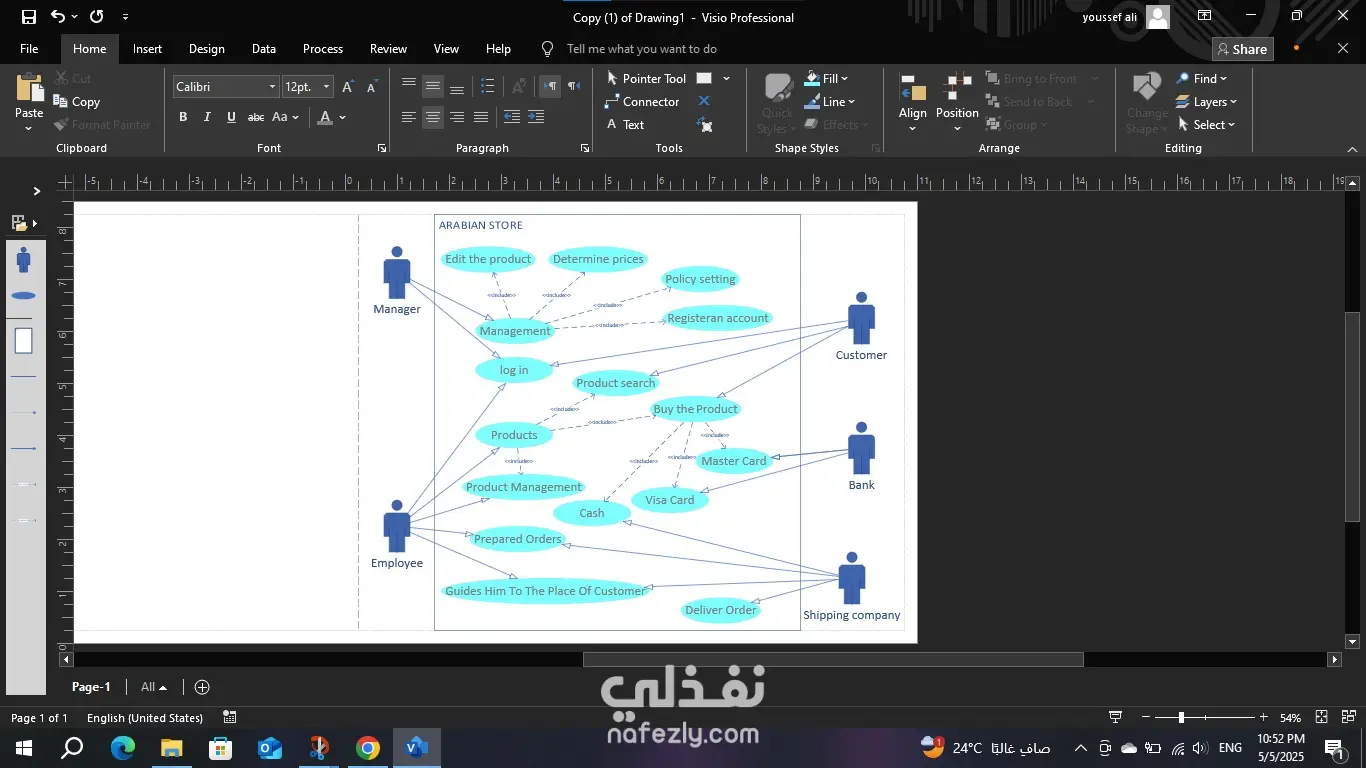Click the Increase Font Size icon
This screenshot has height=768, width=1366.
(347, 87)
